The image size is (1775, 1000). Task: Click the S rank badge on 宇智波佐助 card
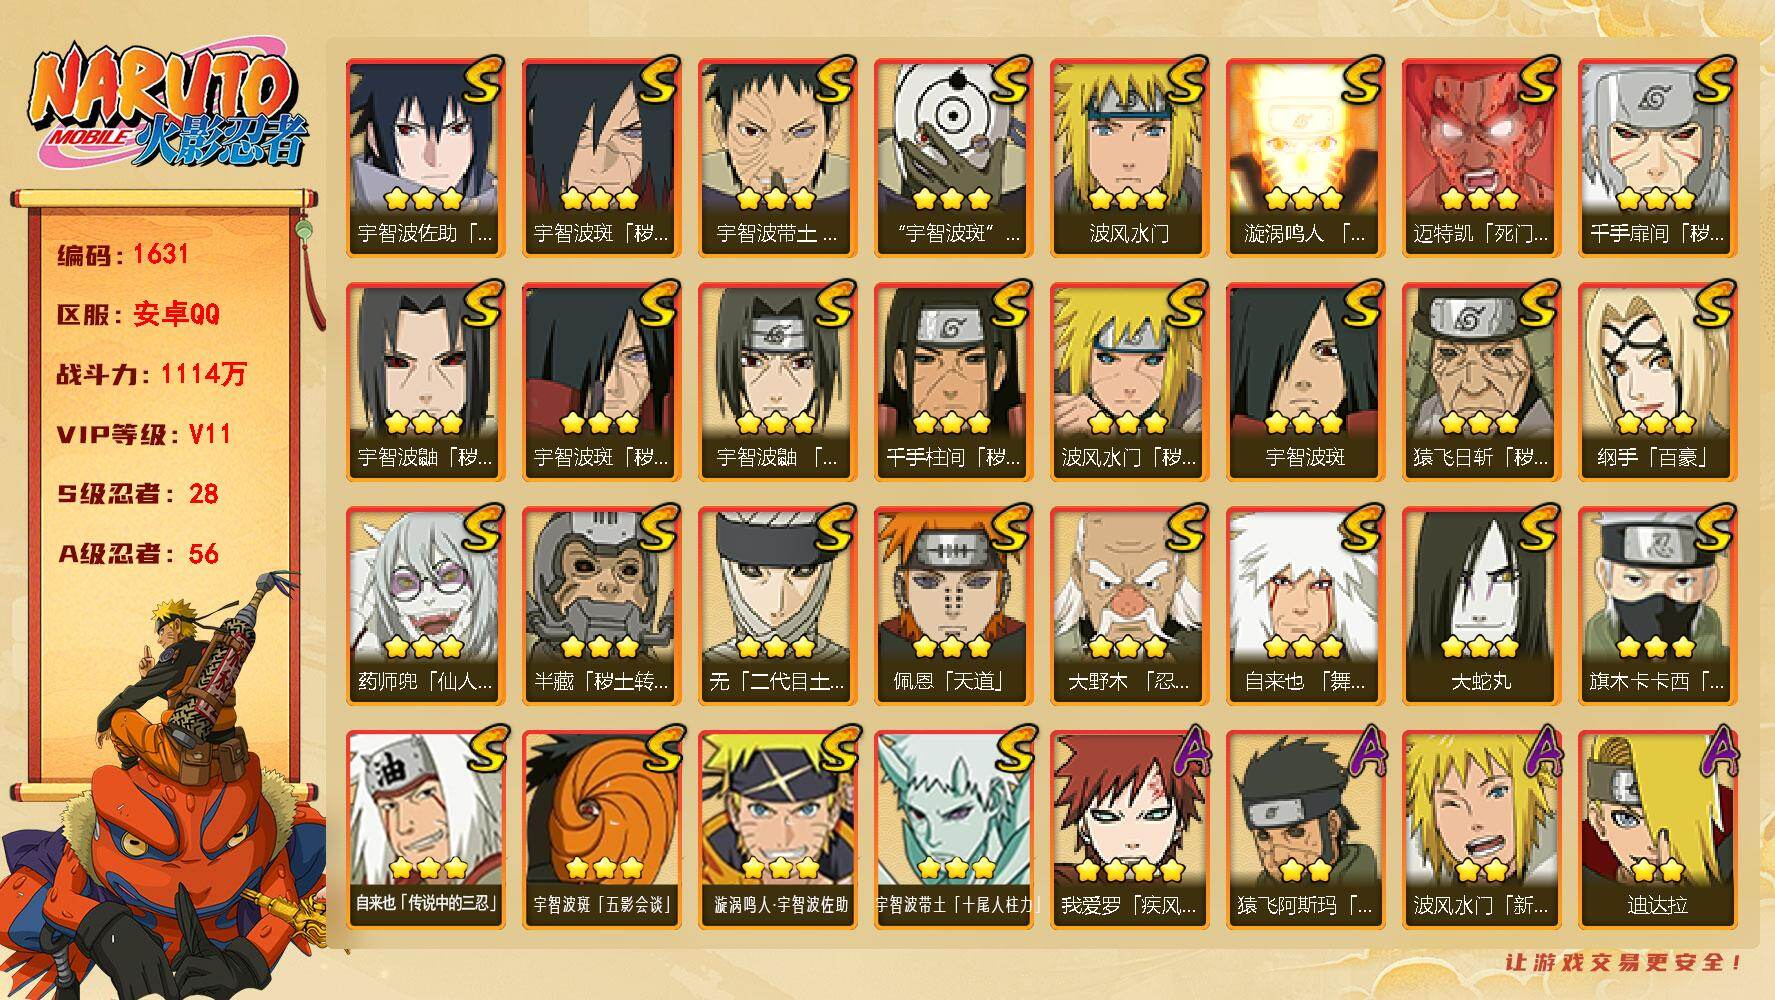click(481, 80)
